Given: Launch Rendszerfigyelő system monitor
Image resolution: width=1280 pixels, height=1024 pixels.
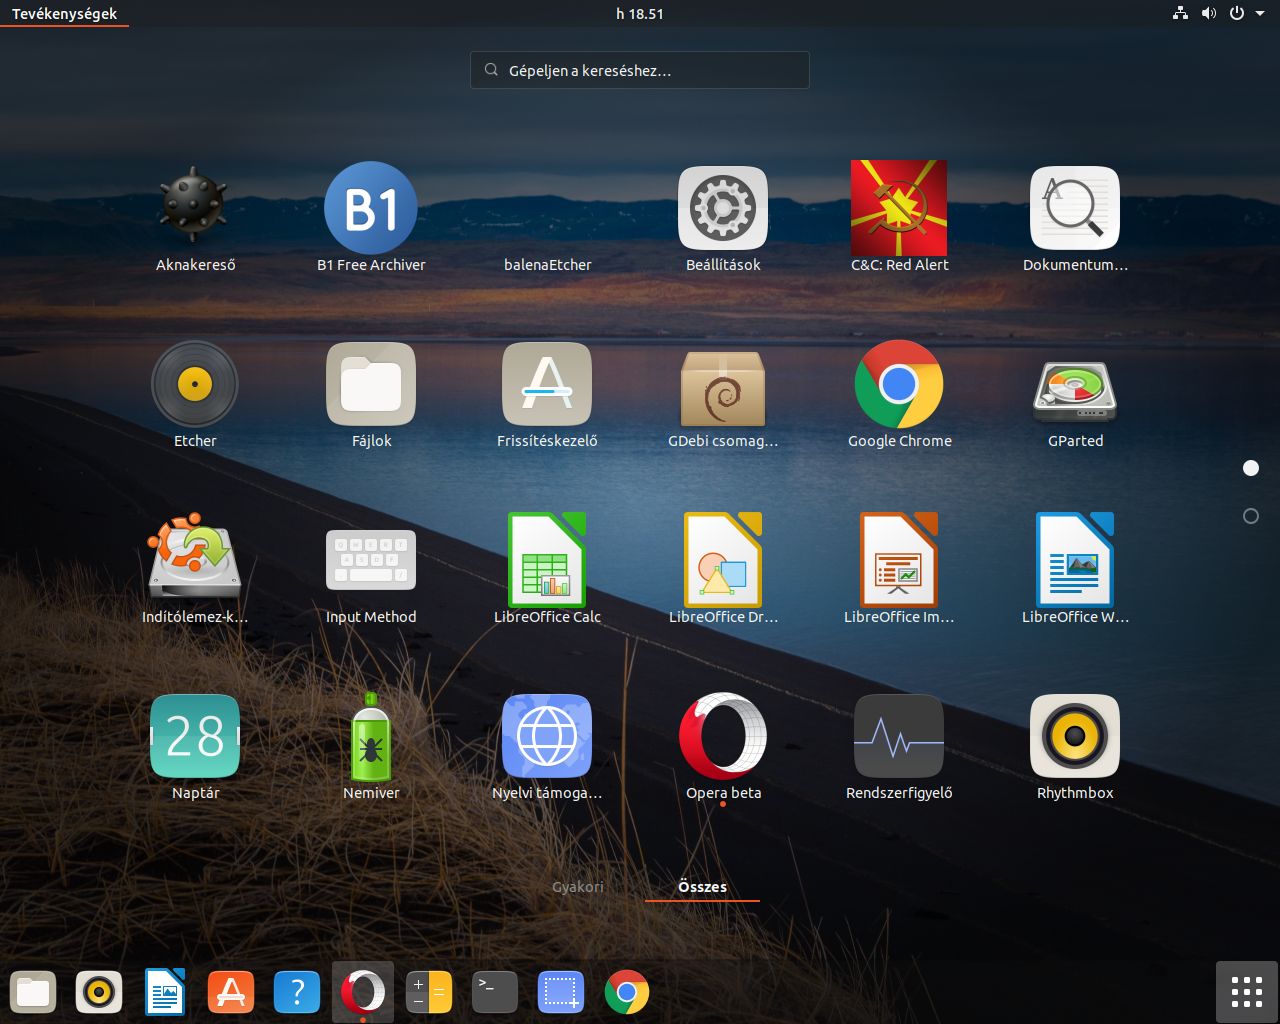Looking at the screenshot, I should (899, 736).
